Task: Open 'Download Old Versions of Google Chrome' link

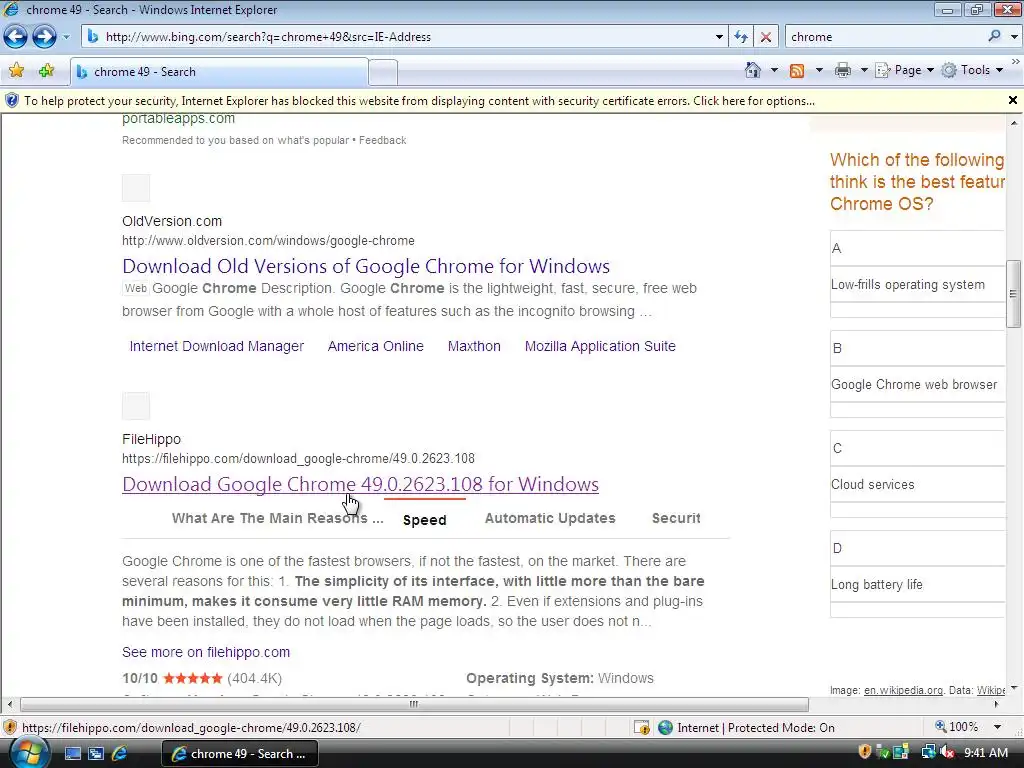Action: click(366, 266)
